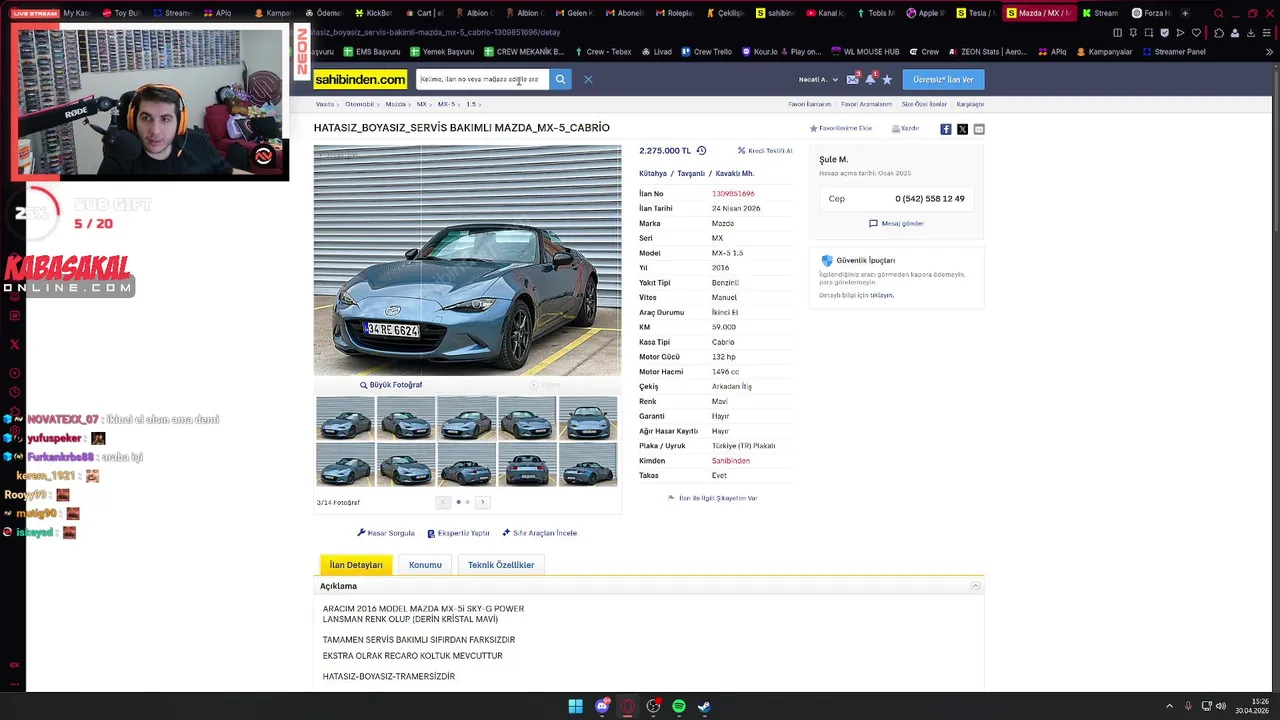Open browser extensions puzzle icon
The width and height of the screenshot is (1280, 720).
pyautogui.click(x=1218, y=33)
